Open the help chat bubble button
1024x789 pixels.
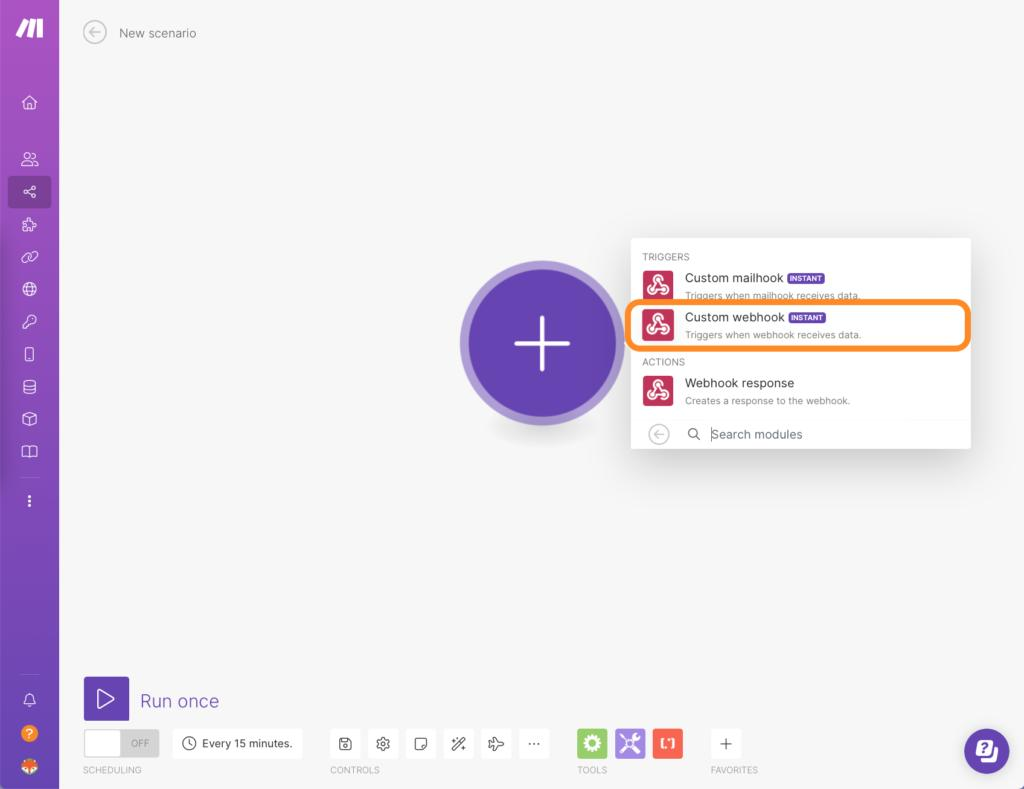(x=986, y=751)
